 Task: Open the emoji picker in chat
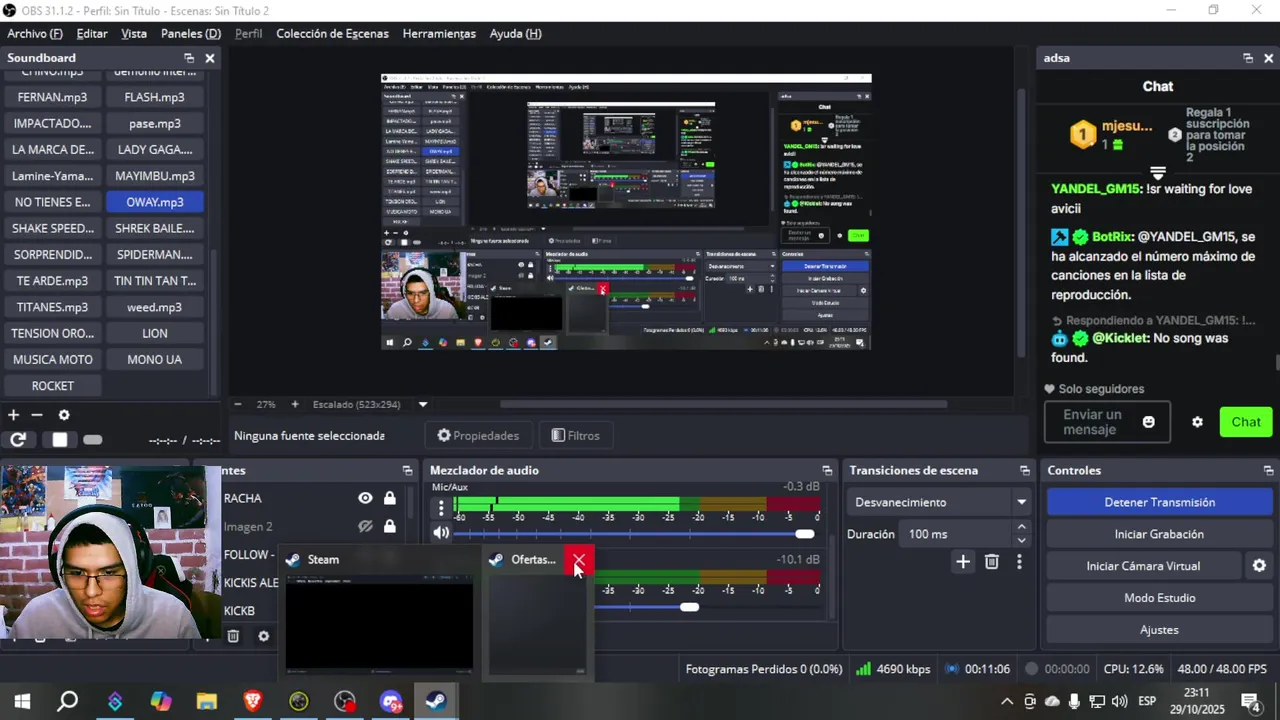point(1149,422)
